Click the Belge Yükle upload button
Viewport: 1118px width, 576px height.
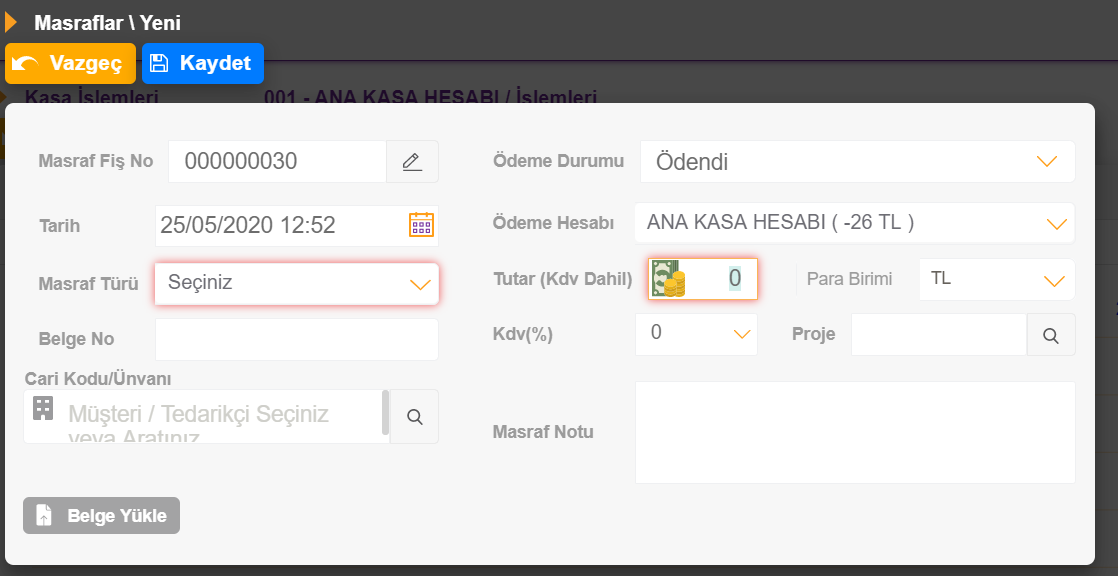(101, 515)
